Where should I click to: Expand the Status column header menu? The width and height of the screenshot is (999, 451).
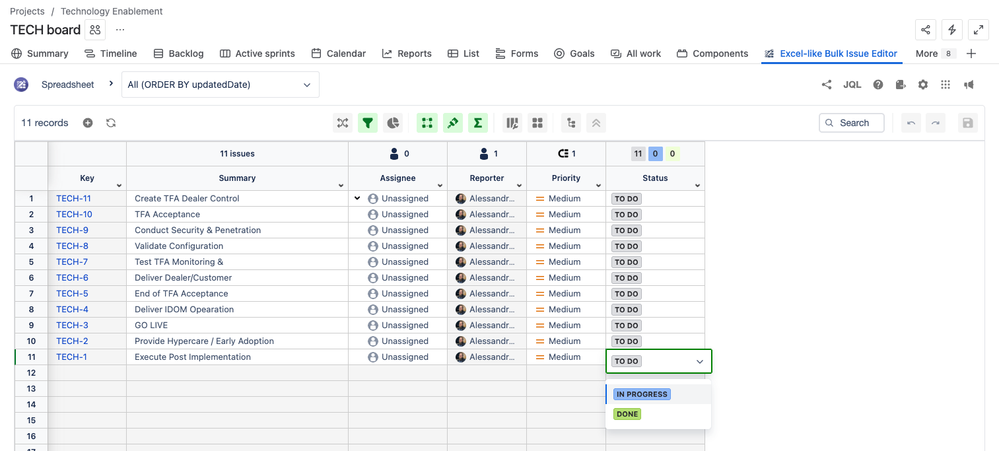coord(698,185)
